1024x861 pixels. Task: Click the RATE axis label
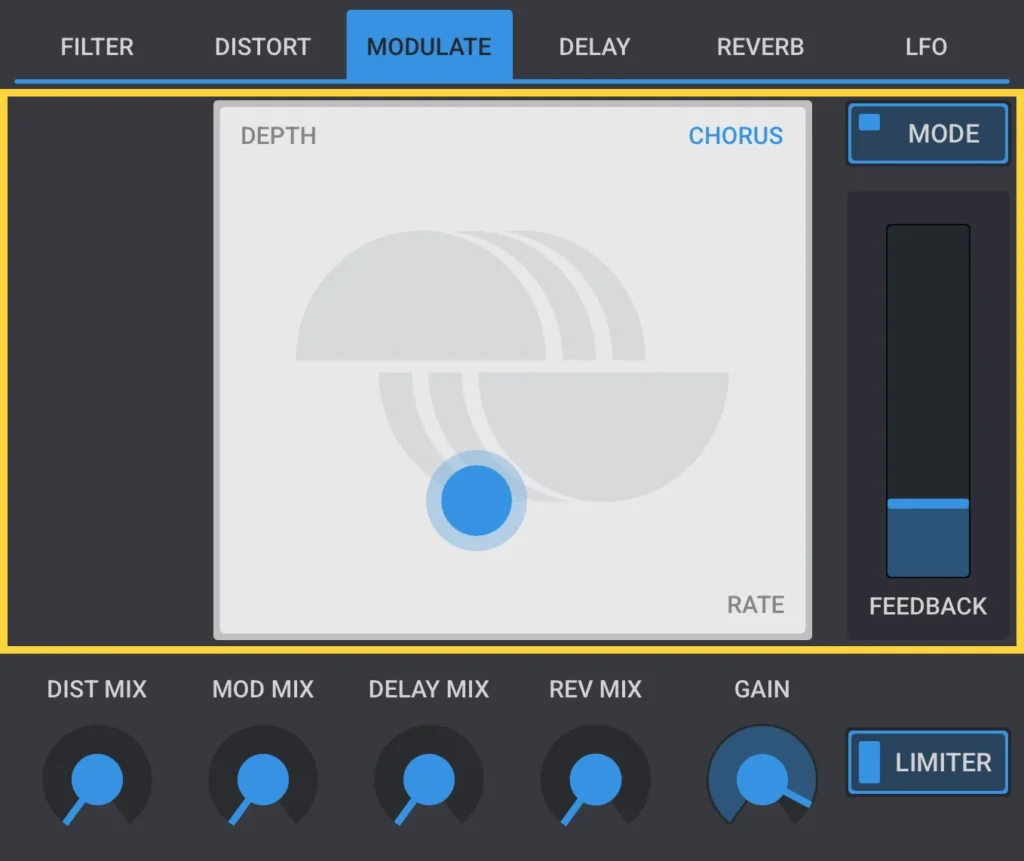[756, 605]
